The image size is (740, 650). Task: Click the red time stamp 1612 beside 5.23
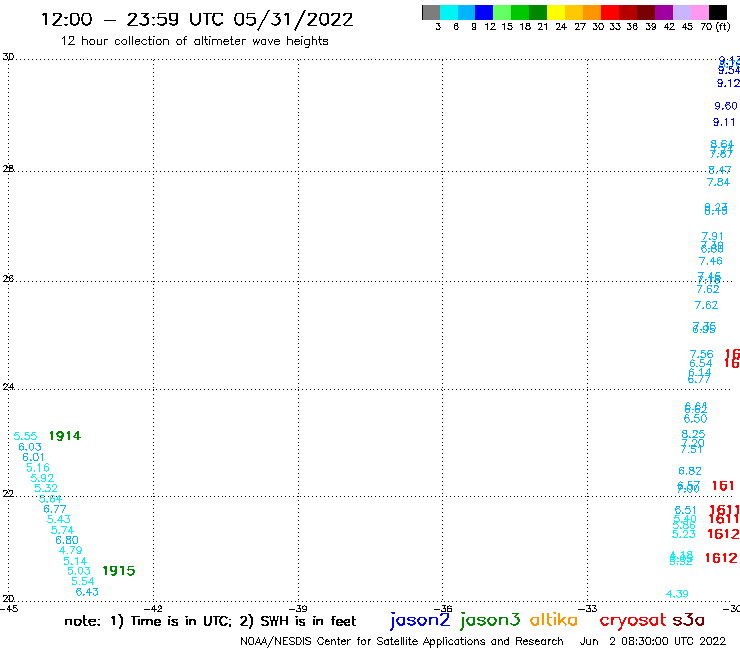(723, 534)
